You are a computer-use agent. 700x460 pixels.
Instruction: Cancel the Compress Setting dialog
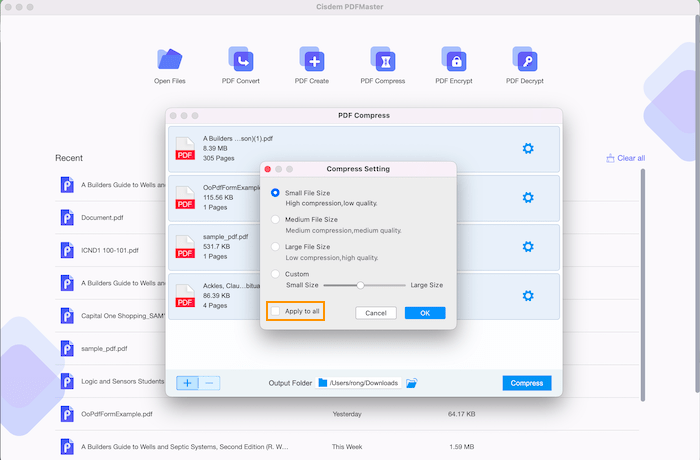coord(376,313)
